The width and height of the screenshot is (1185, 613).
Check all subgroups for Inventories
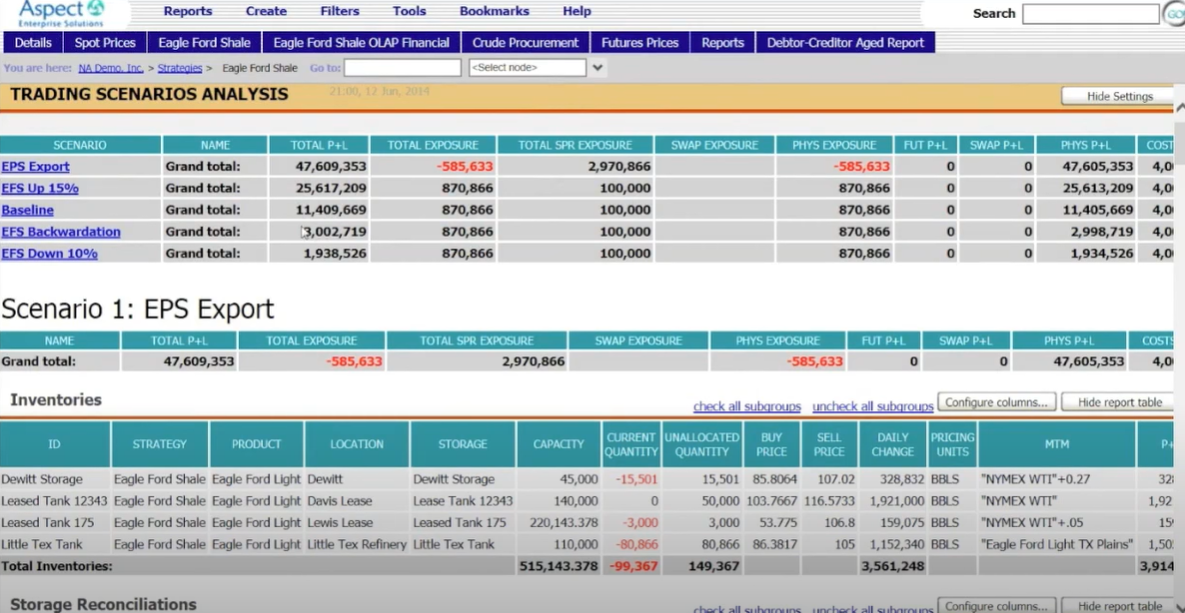[x=747, y=405]
